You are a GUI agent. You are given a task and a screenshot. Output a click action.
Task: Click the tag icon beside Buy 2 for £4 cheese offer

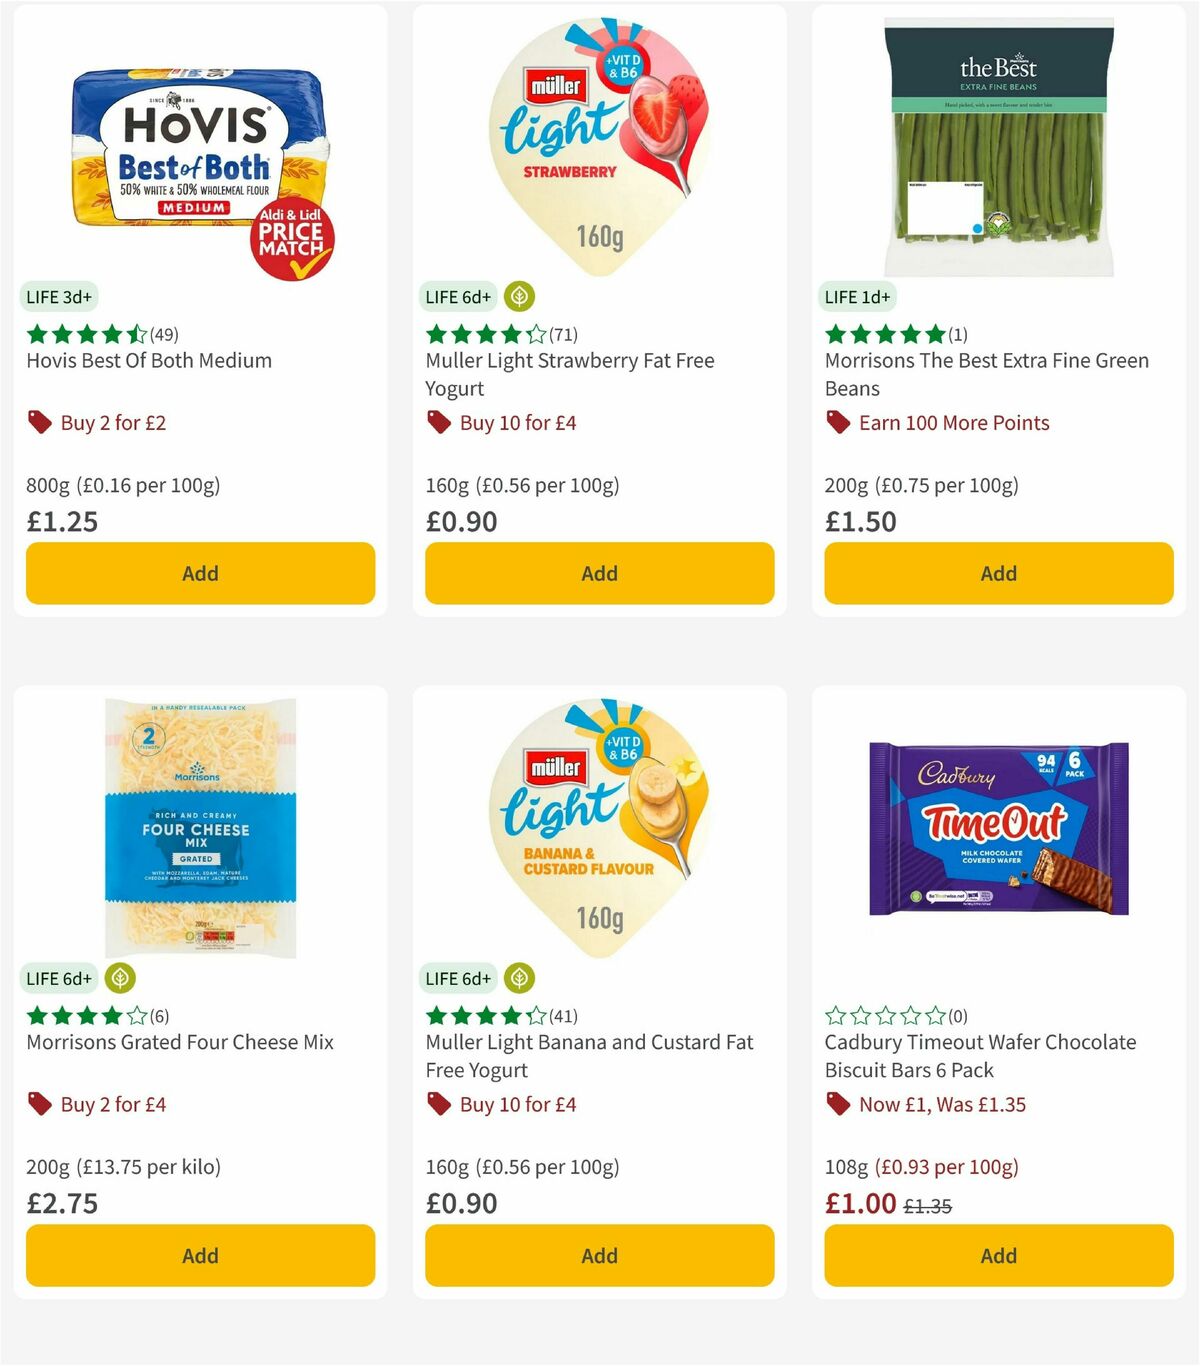[40, 1104]
